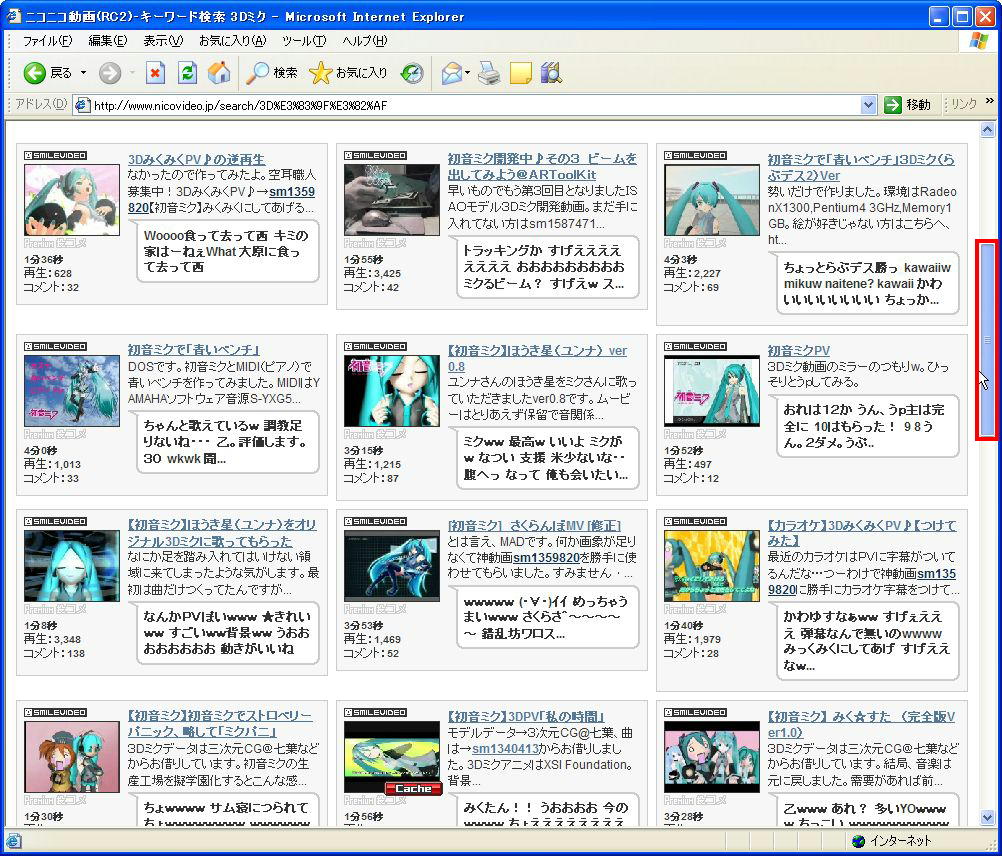Click the yellow note toolbar icon
This screenshot has width=1002, height=856.
pyautogui.click(x=520, y=73)
